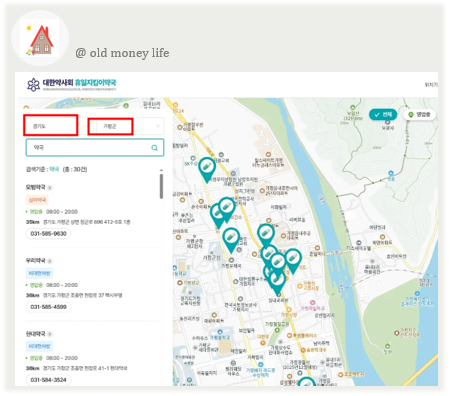Click the red house profile avatar
450x396 pixels.
pos(40,38)
